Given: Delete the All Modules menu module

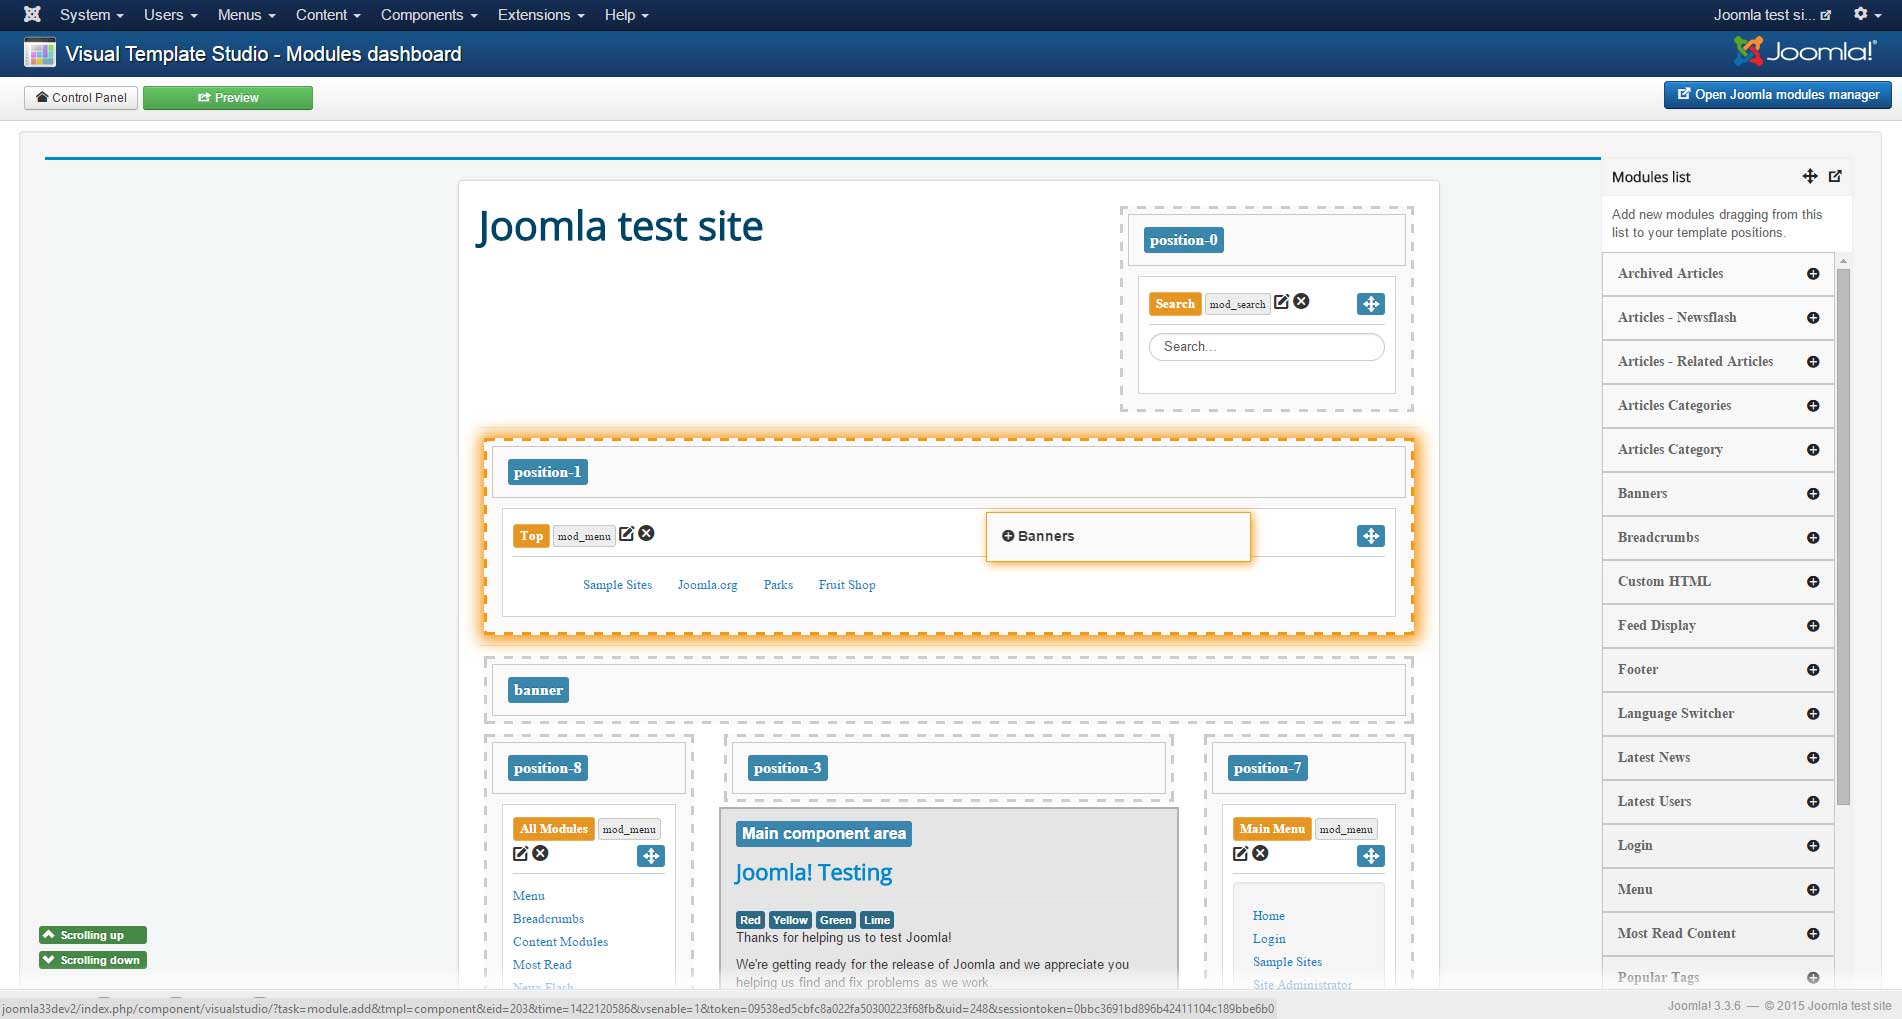Looking at the screenshot, I should [x=540, y=853].
